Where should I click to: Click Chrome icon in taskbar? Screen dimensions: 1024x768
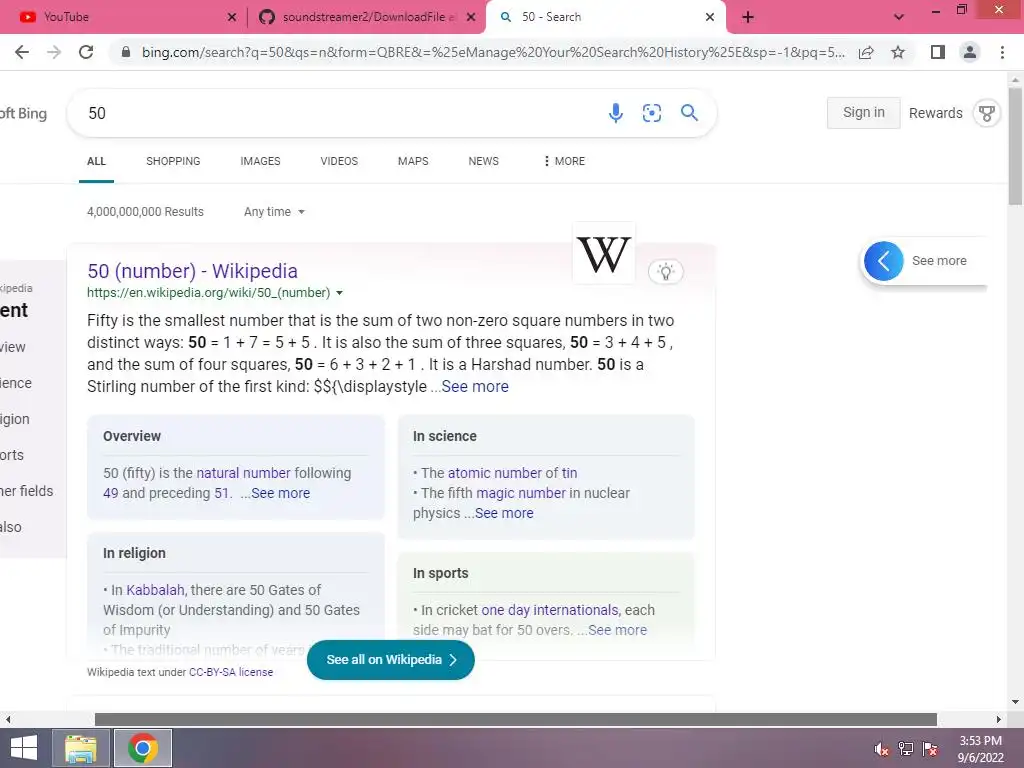[143, 748]
